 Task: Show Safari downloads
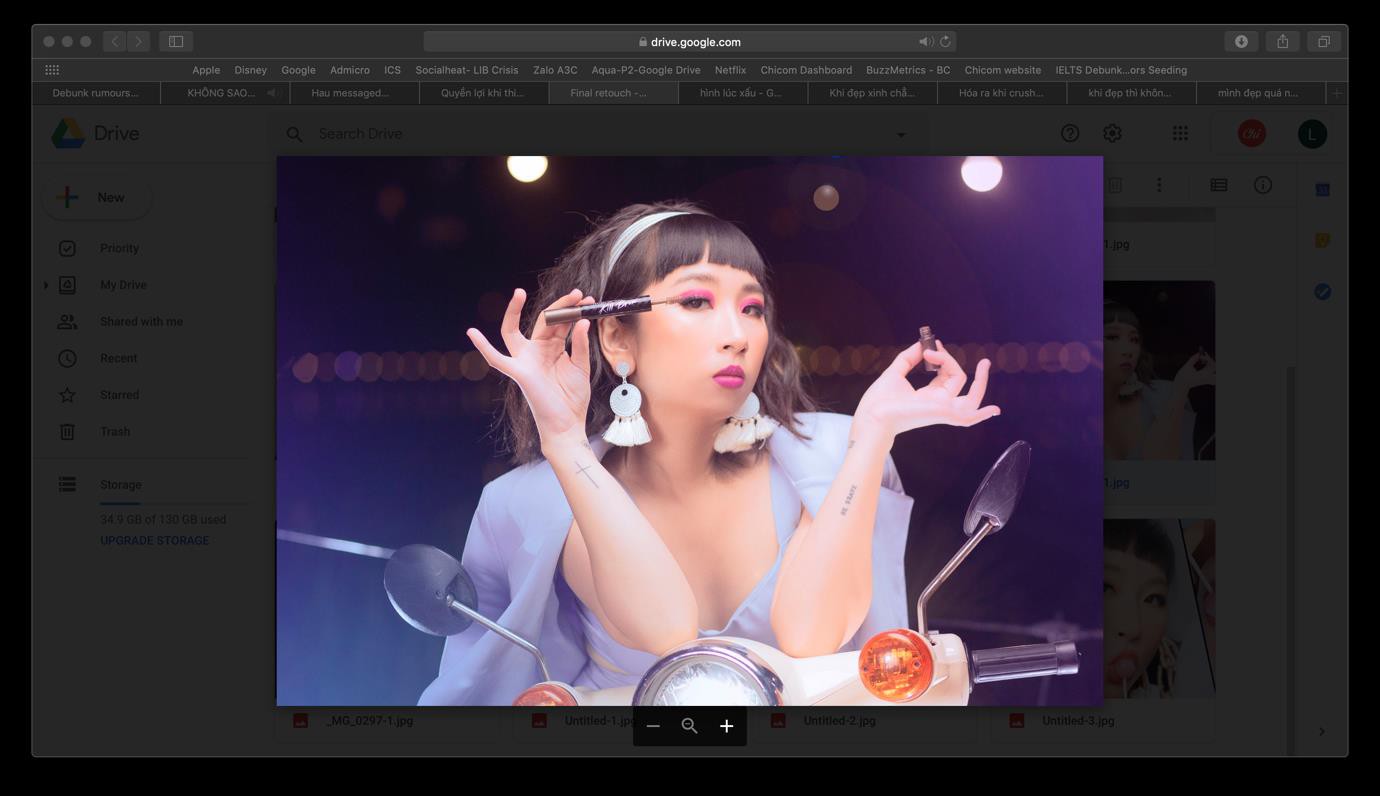pyautogui.click(x=1241, y=41)
